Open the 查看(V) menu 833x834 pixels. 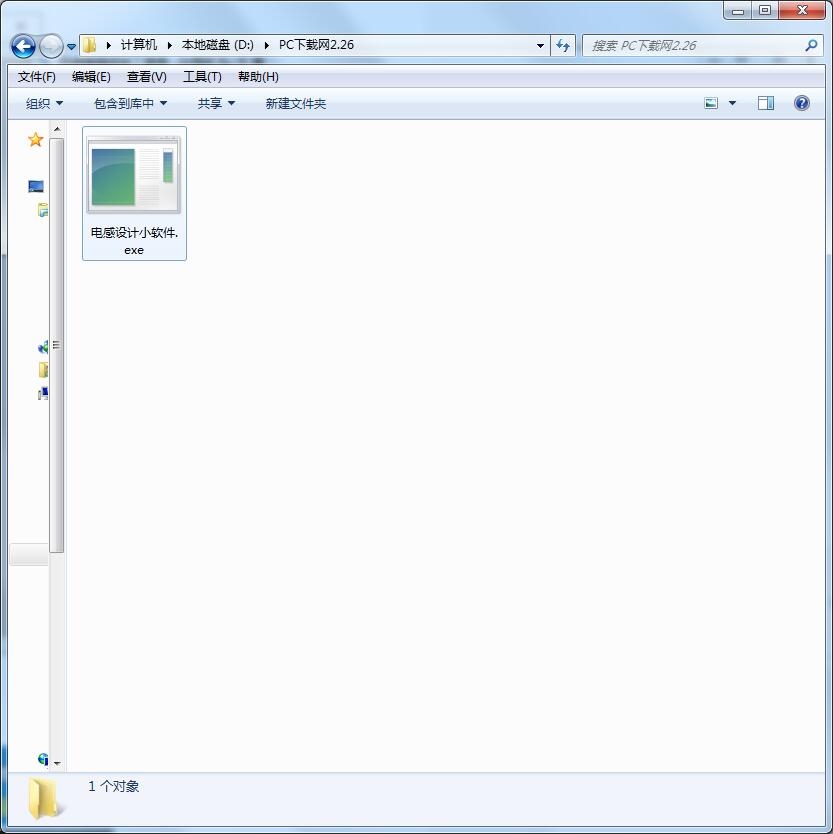point(146,77)
